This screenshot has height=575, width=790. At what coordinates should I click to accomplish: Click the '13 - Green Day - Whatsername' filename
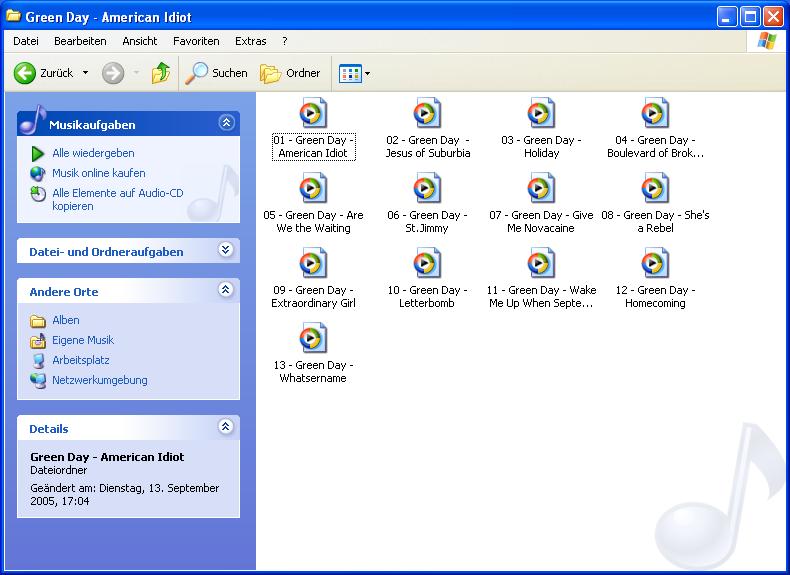(x=313, y=372)
